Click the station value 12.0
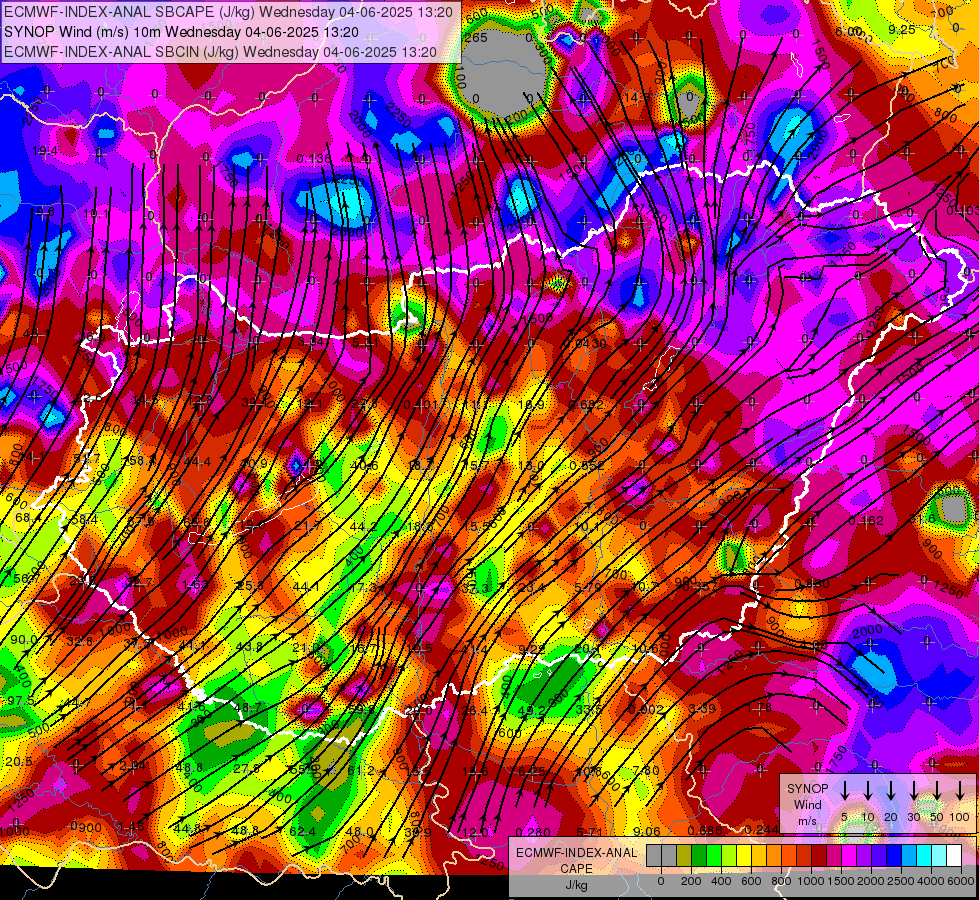 click(x=475, y=832)
